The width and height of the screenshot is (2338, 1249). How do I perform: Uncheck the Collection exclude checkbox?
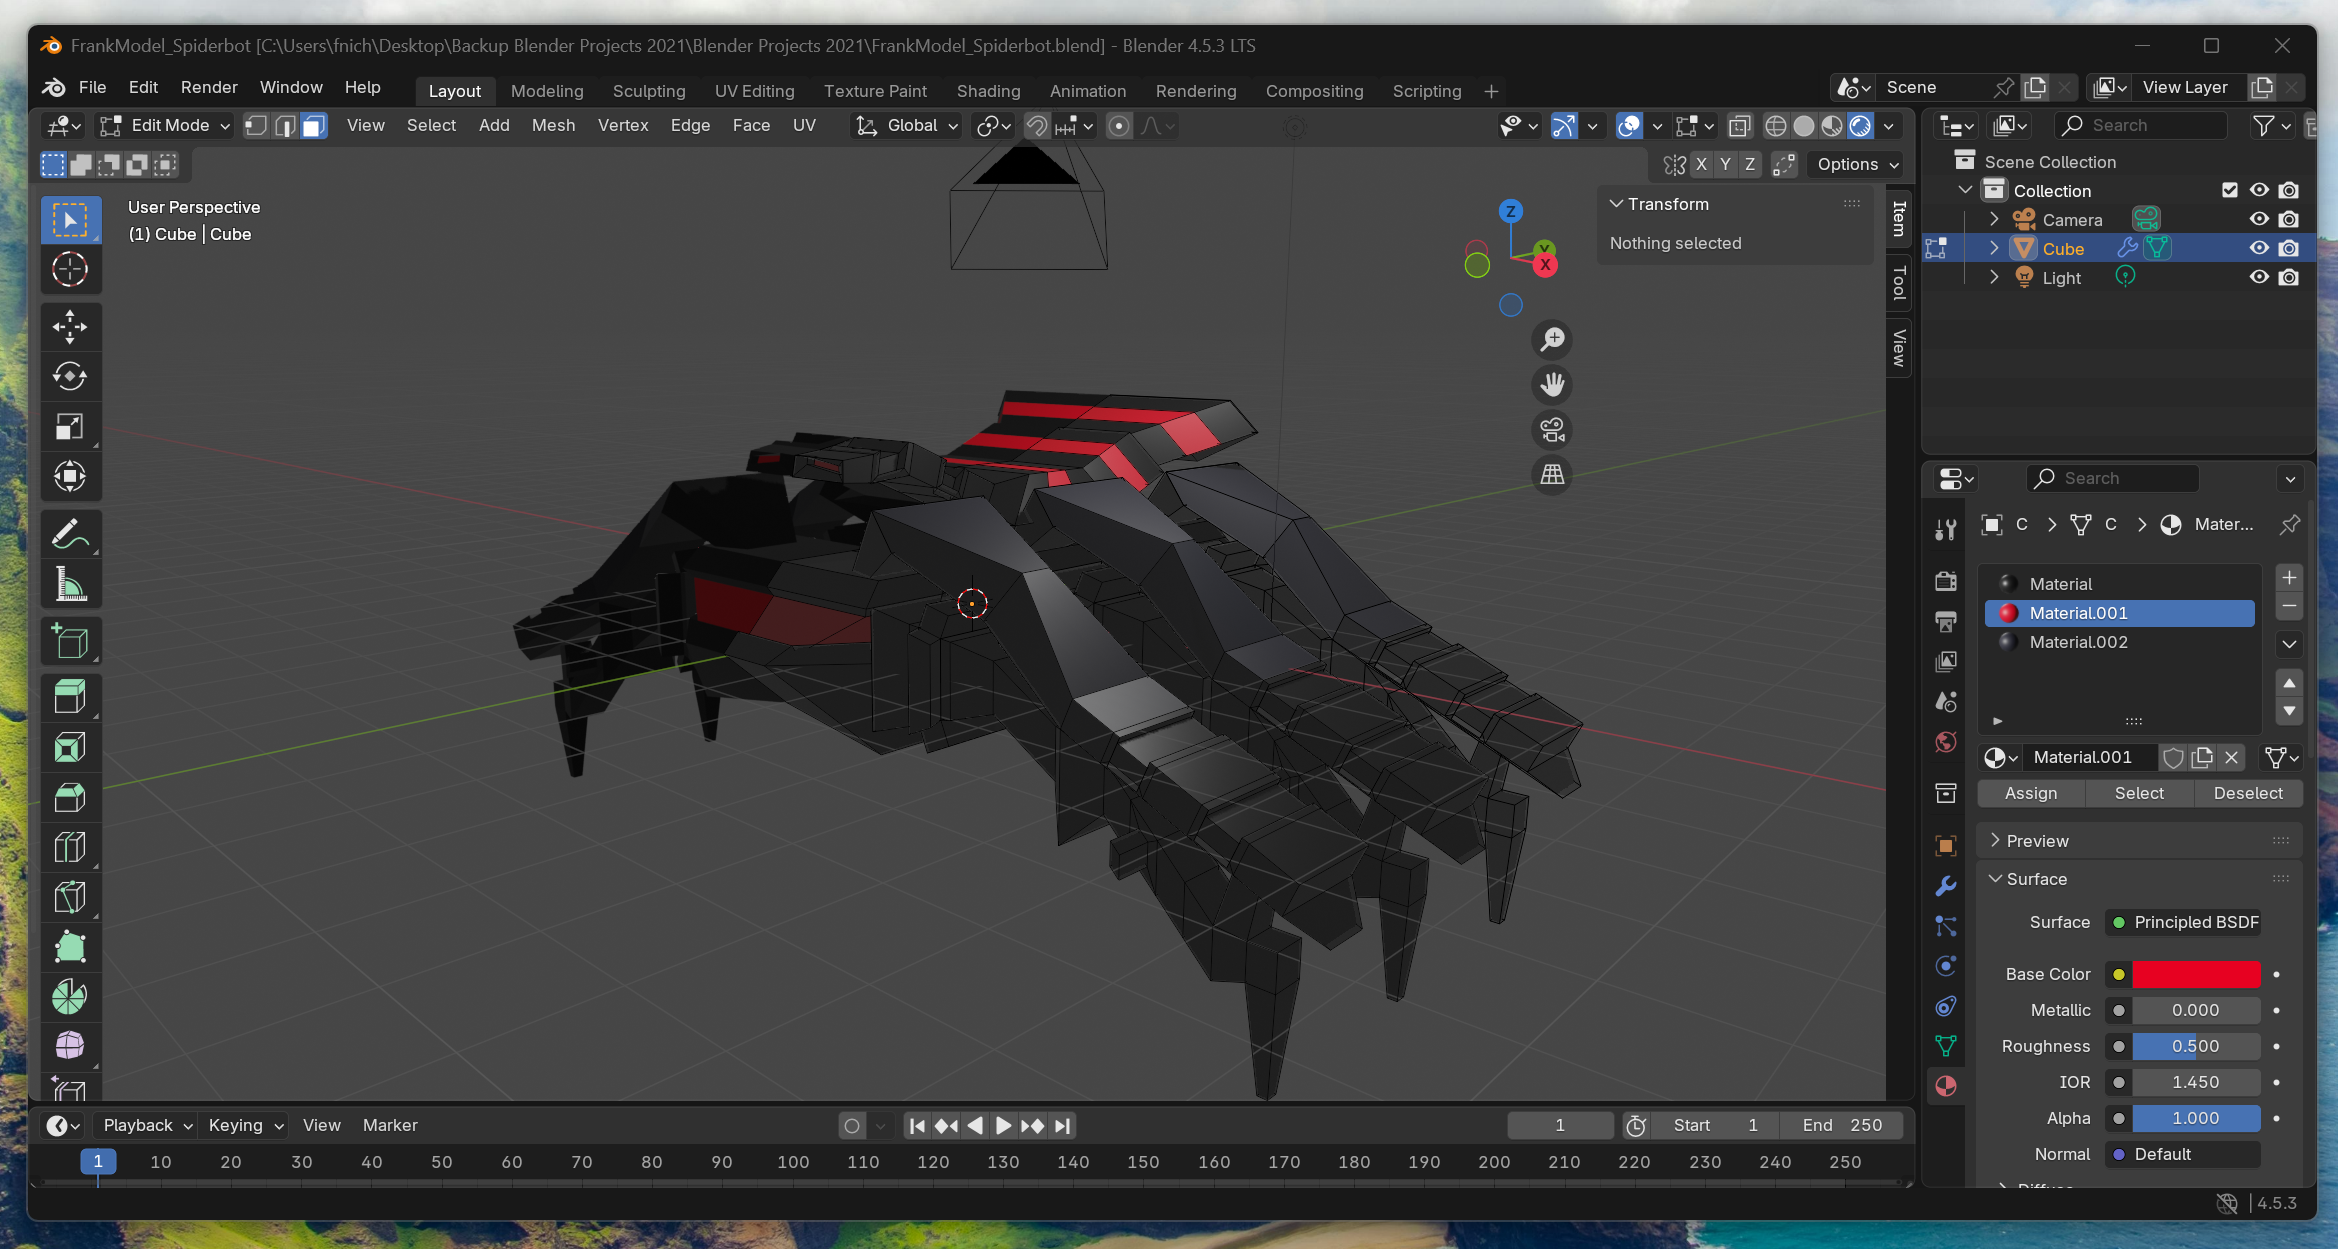2229,190
